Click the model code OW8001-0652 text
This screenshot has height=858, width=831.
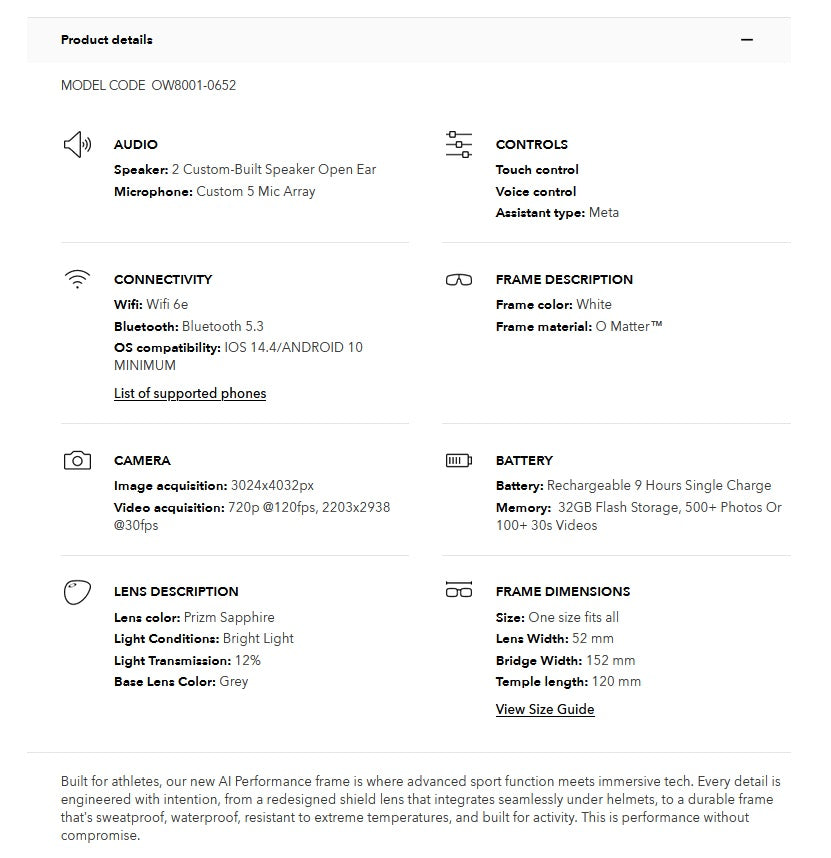(x=194, y=86)
